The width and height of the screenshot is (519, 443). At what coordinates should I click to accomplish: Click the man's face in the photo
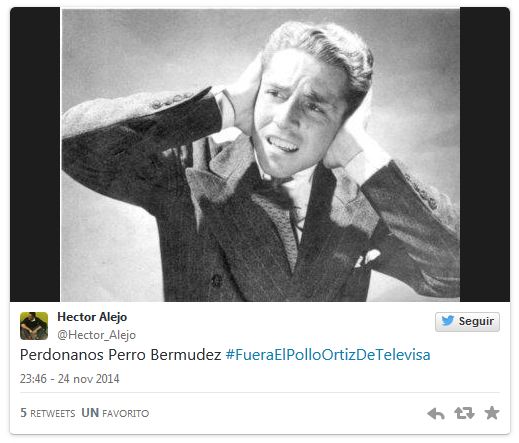point(297,113)
